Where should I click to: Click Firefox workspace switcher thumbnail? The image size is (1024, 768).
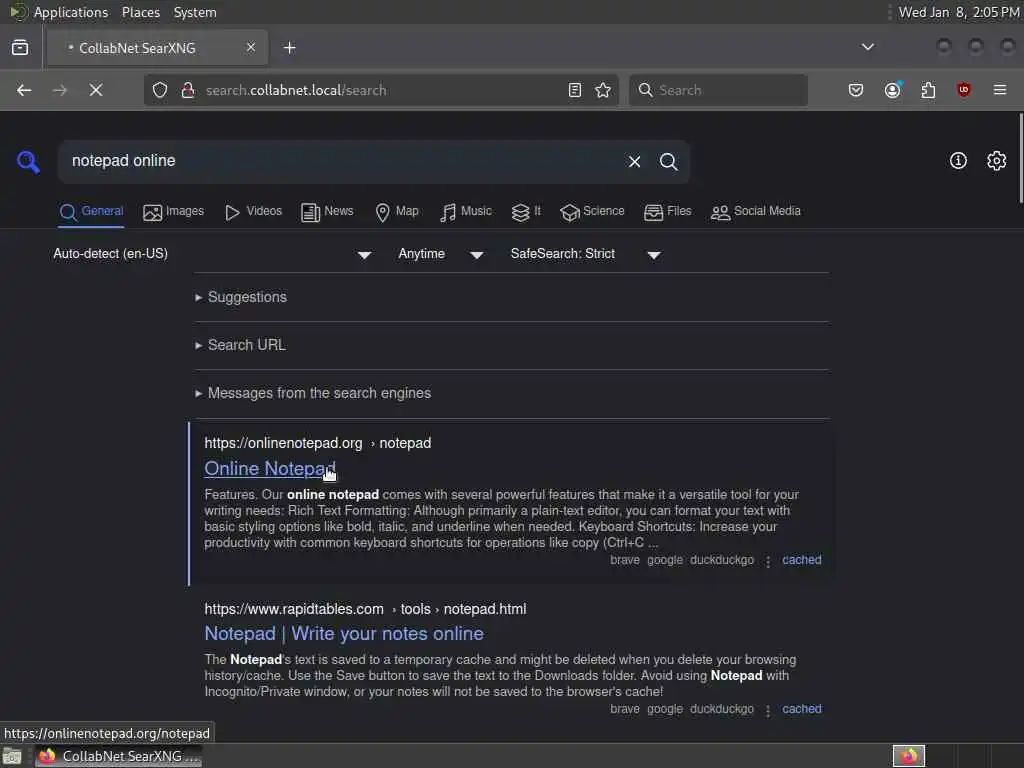909,756
